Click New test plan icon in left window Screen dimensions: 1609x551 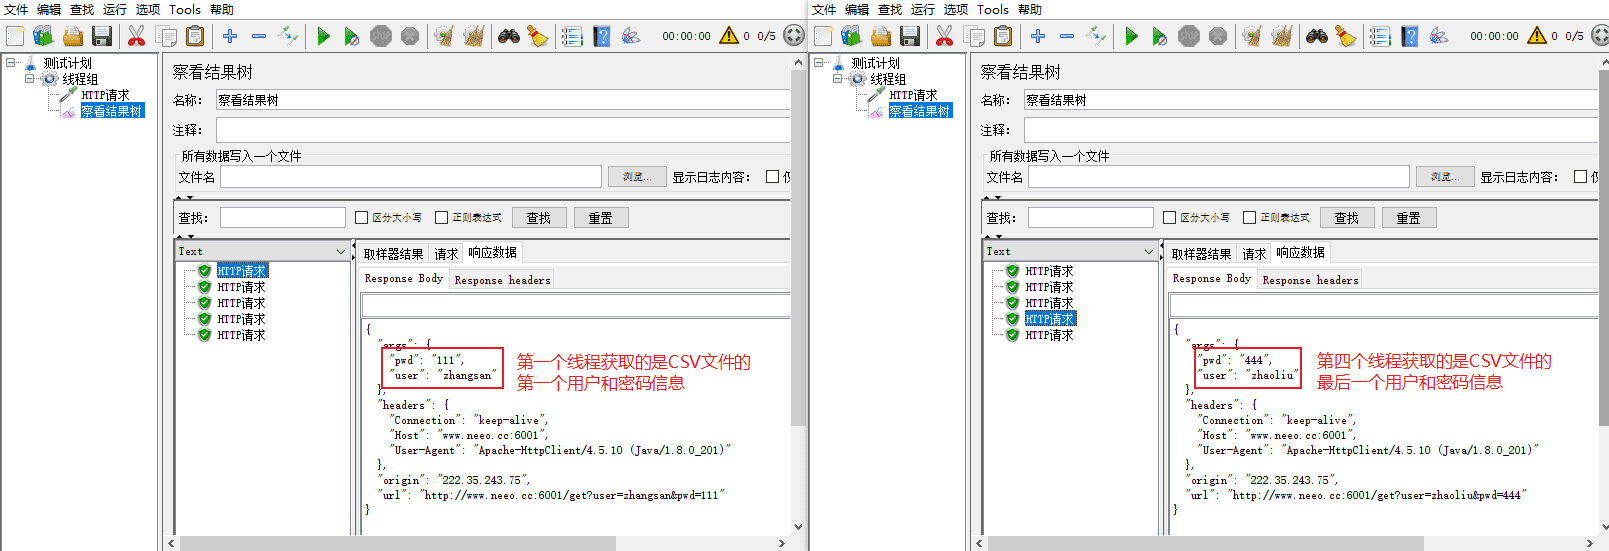(15, 36)
